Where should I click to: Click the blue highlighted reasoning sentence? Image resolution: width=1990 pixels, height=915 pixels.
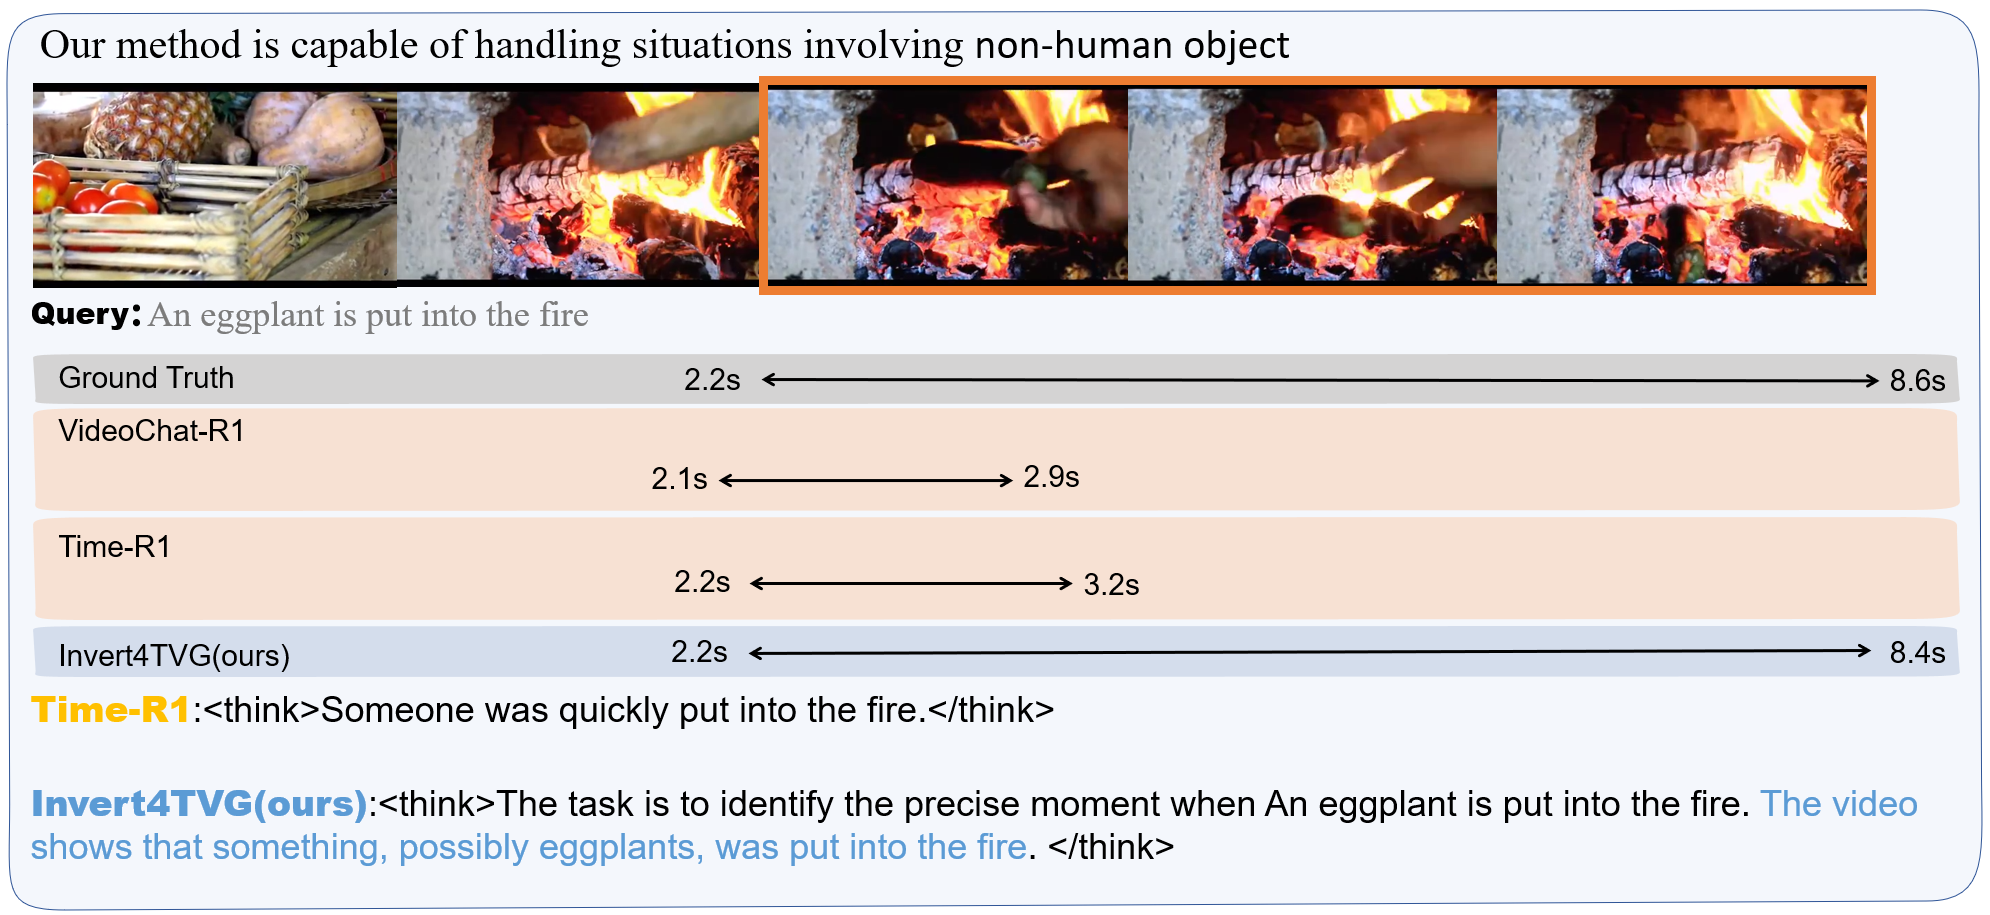[528, 847]
